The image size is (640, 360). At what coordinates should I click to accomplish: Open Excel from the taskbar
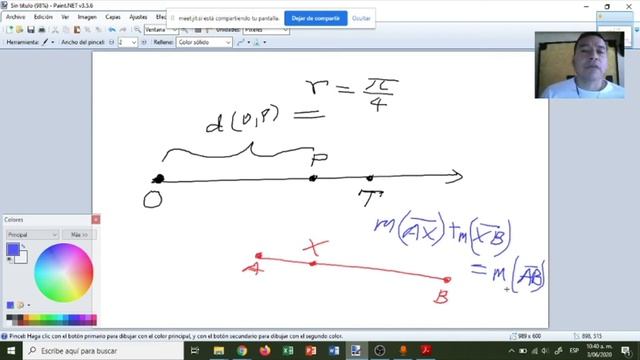[x=288, y=351]
